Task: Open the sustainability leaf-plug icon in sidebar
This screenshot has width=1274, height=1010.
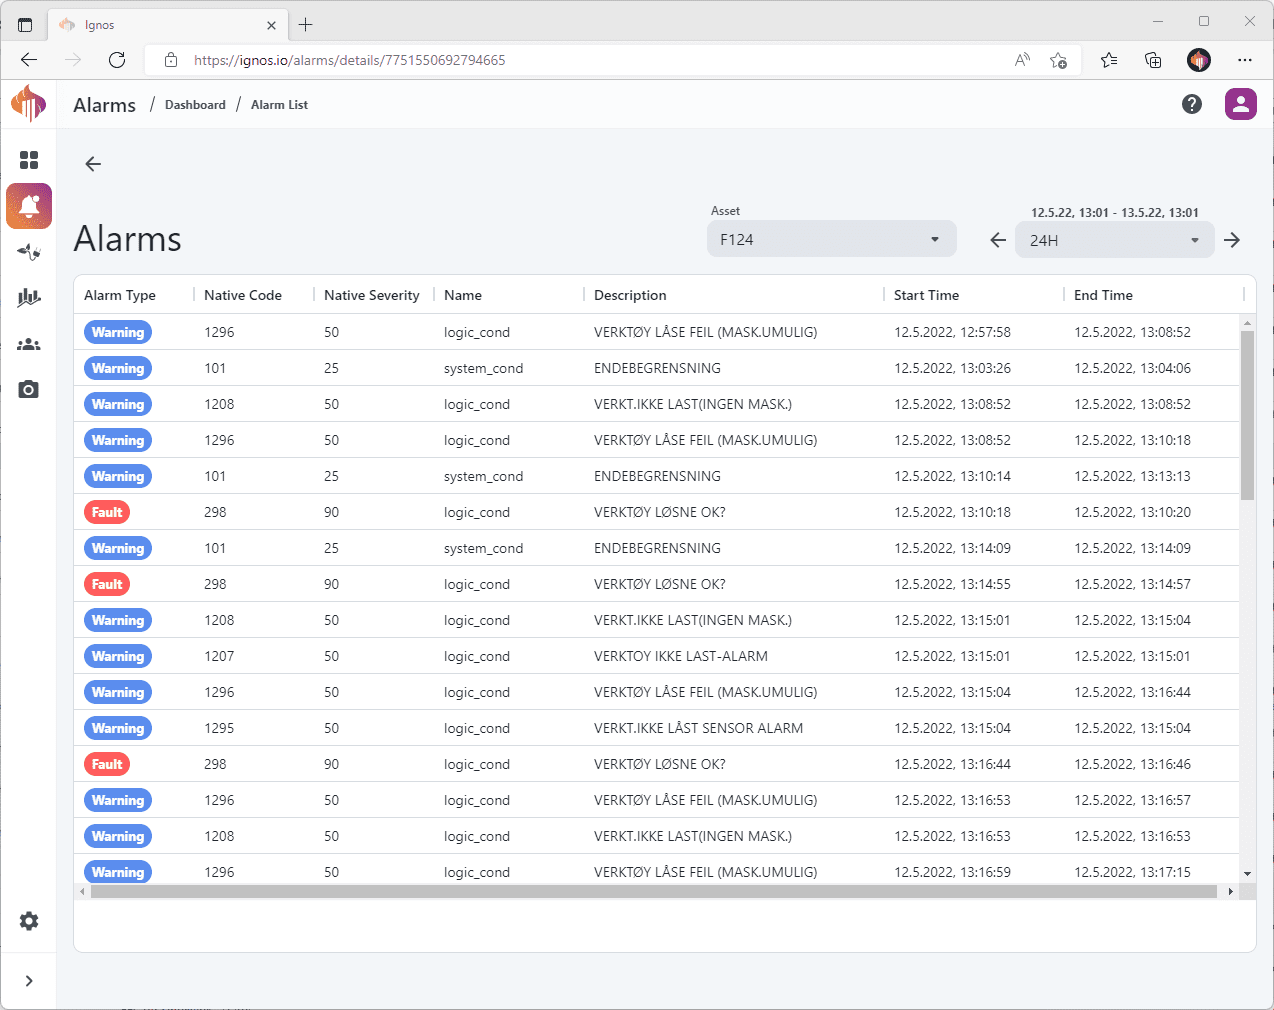Action: click(29, 252)
